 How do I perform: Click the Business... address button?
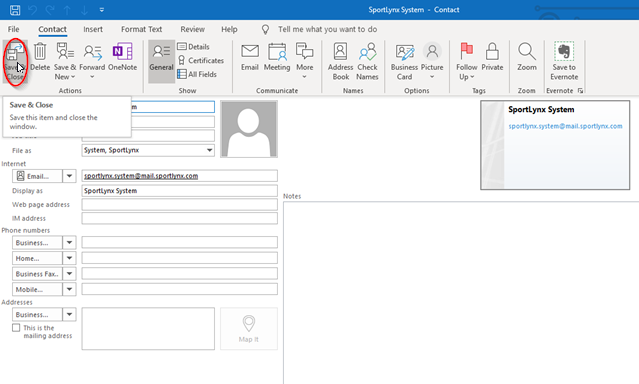[x=37, y=314]
